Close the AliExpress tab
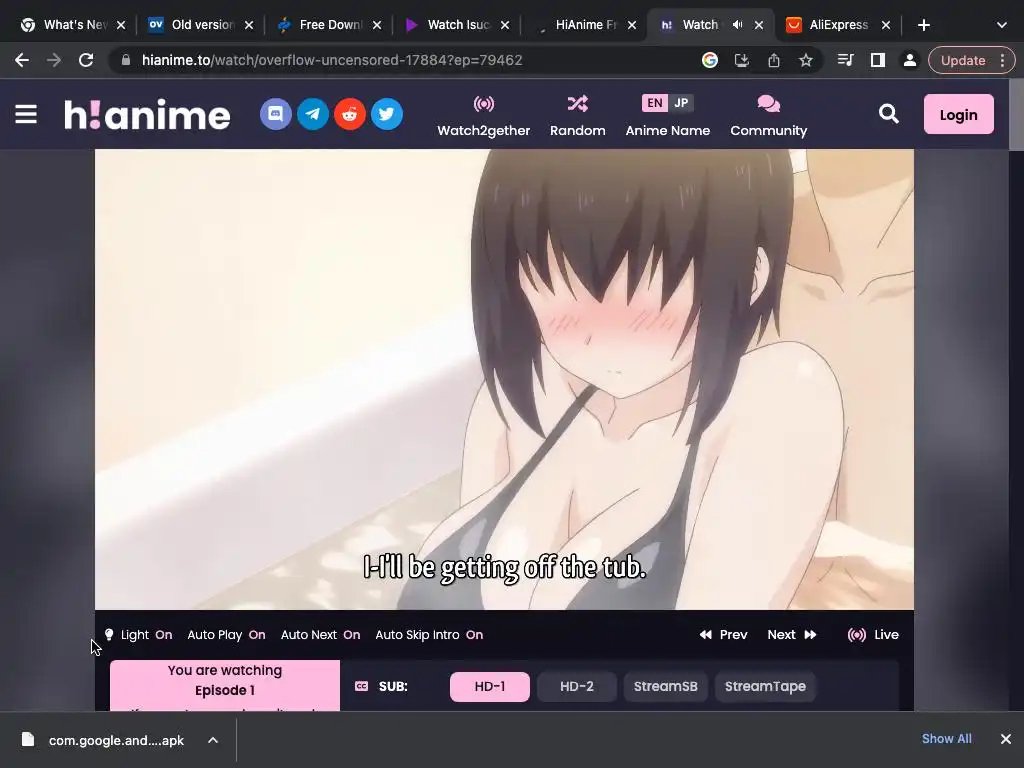 pos(886,25)
